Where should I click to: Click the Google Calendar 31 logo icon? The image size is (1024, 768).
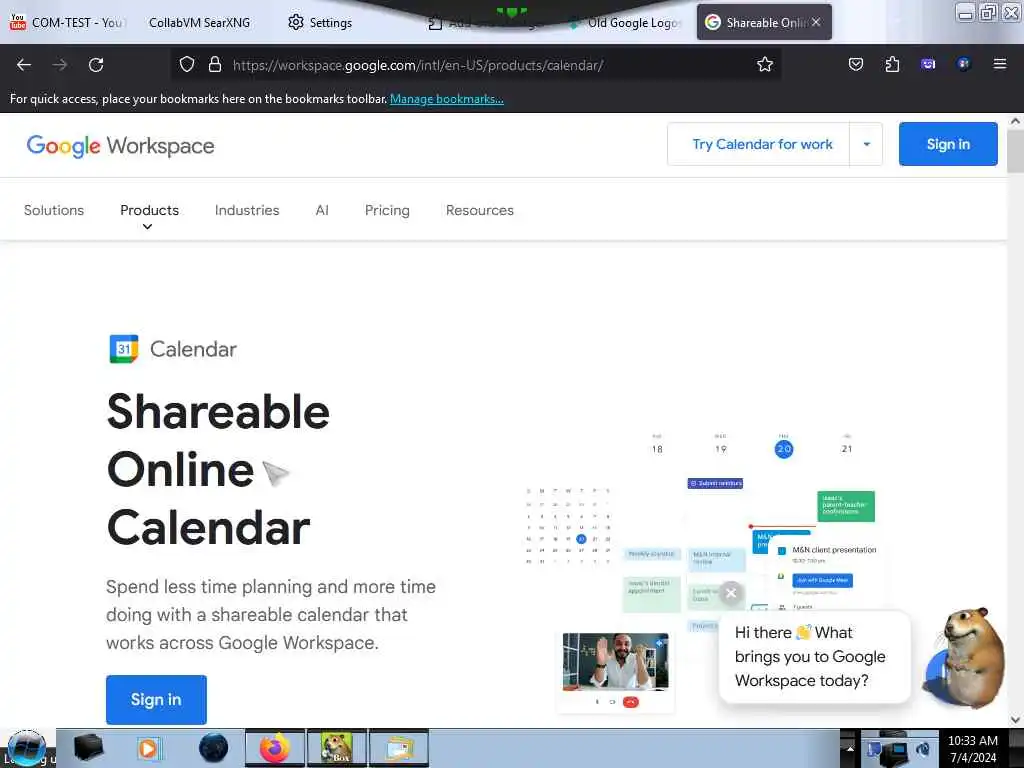[123, 349]
